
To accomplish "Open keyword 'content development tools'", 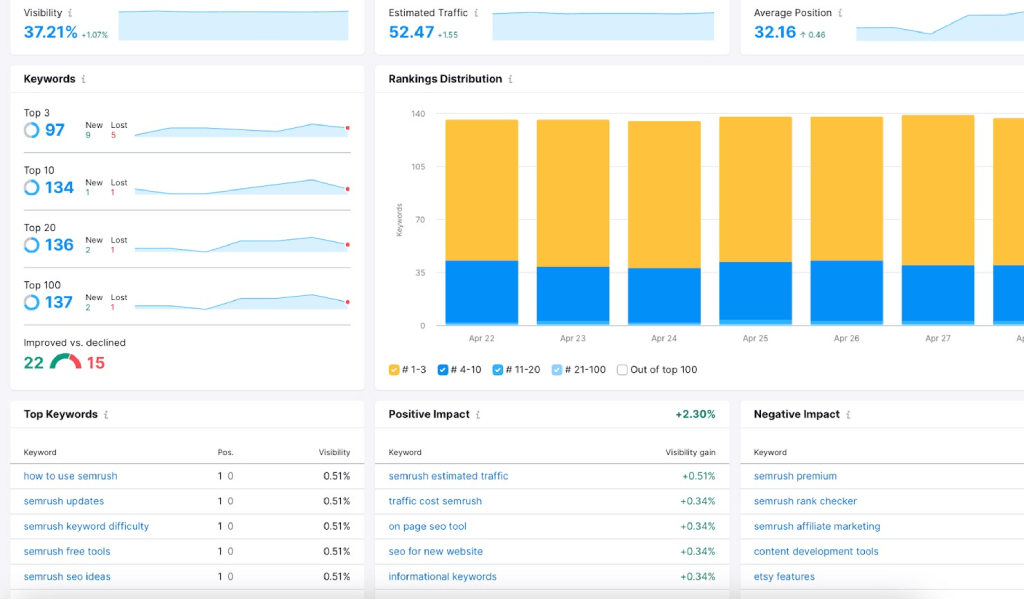I will 816,552.
